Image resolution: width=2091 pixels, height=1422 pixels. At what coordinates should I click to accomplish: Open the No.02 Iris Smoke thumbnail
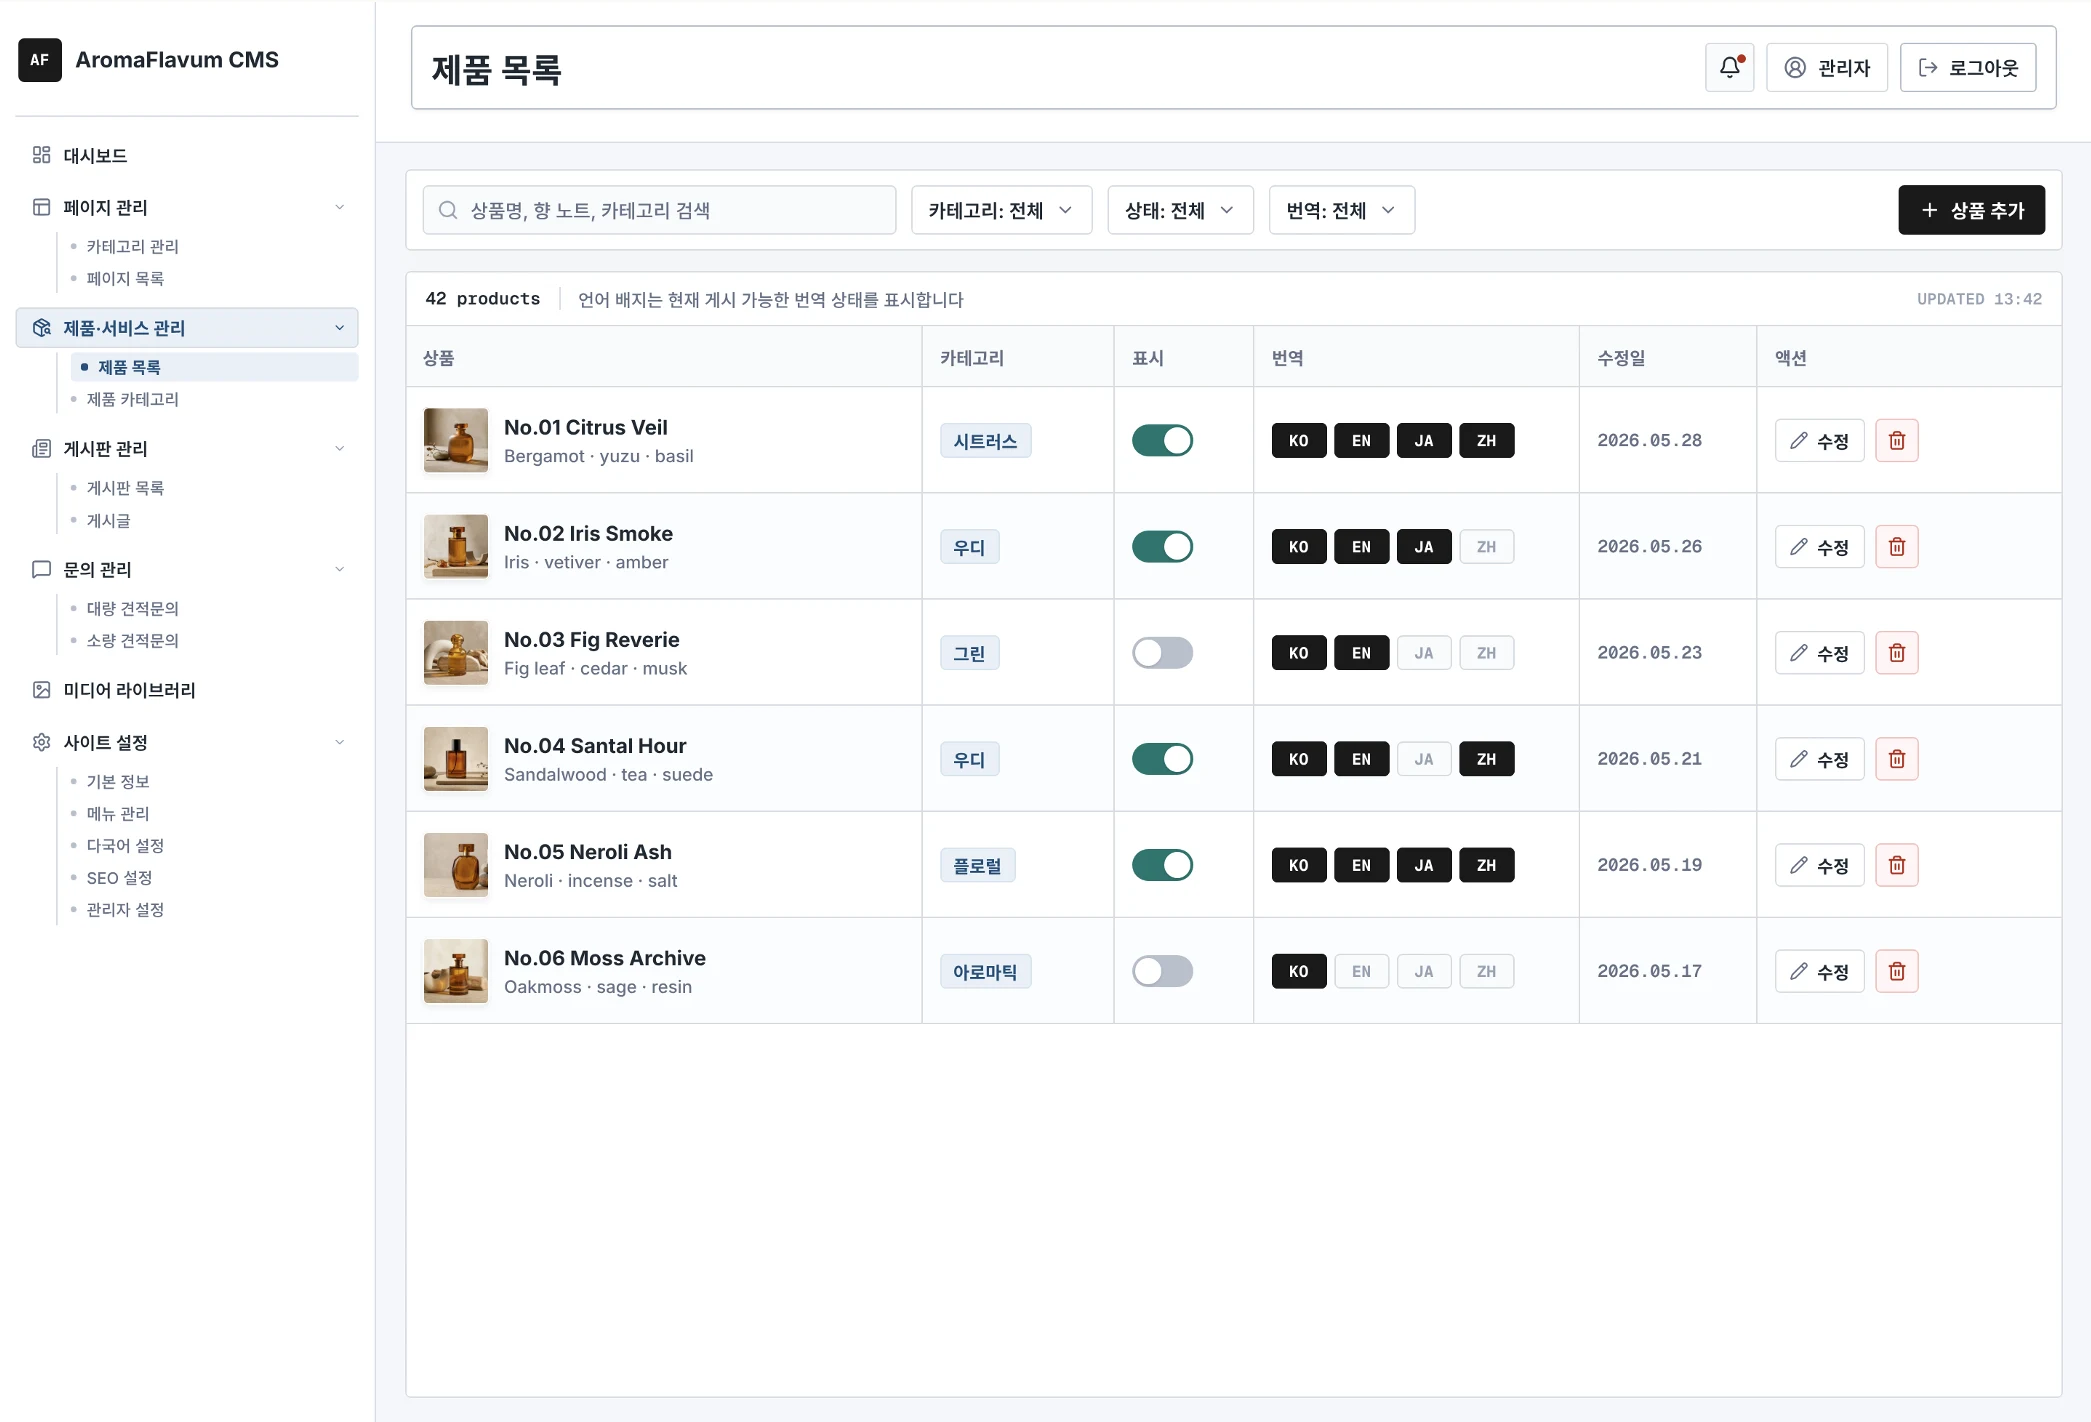click(x=455, y=546)
